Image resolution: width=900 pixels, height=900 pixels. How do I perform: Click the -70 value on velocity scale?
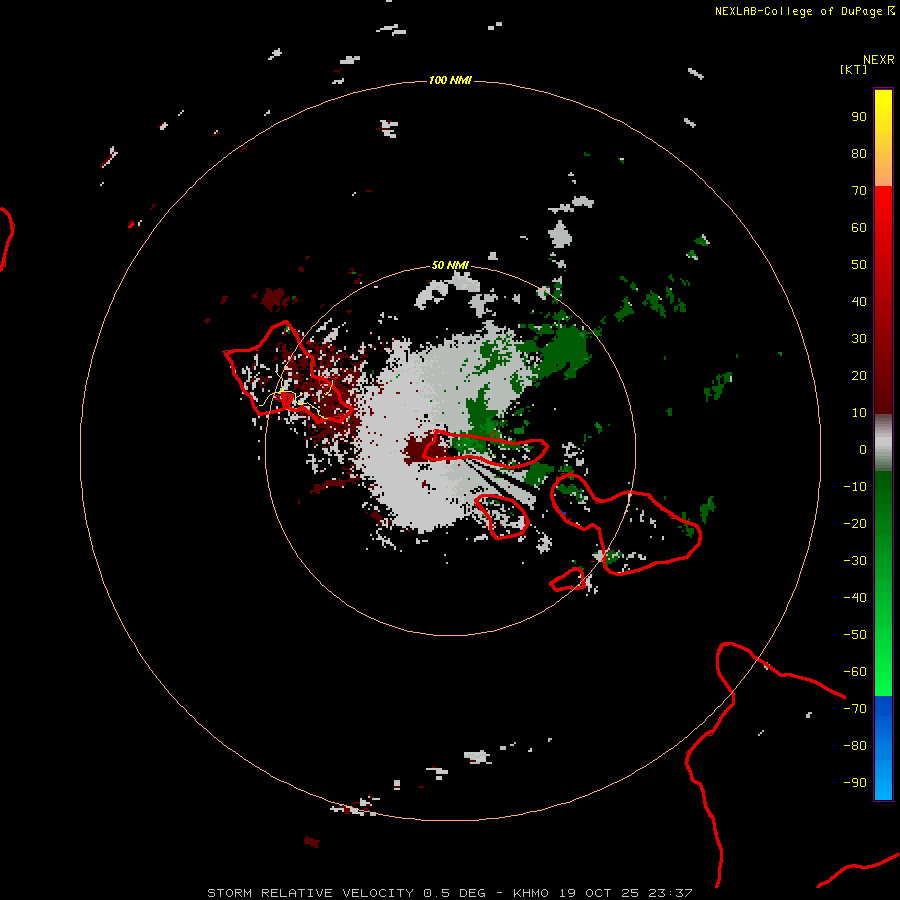pos(855,709)
